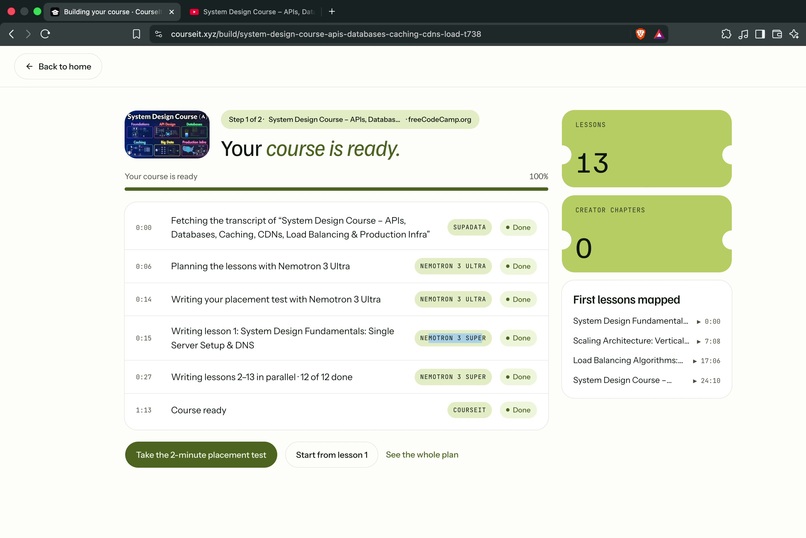Click the COURSEIT badge
This screenshot has height=538, width=806.
469,410
